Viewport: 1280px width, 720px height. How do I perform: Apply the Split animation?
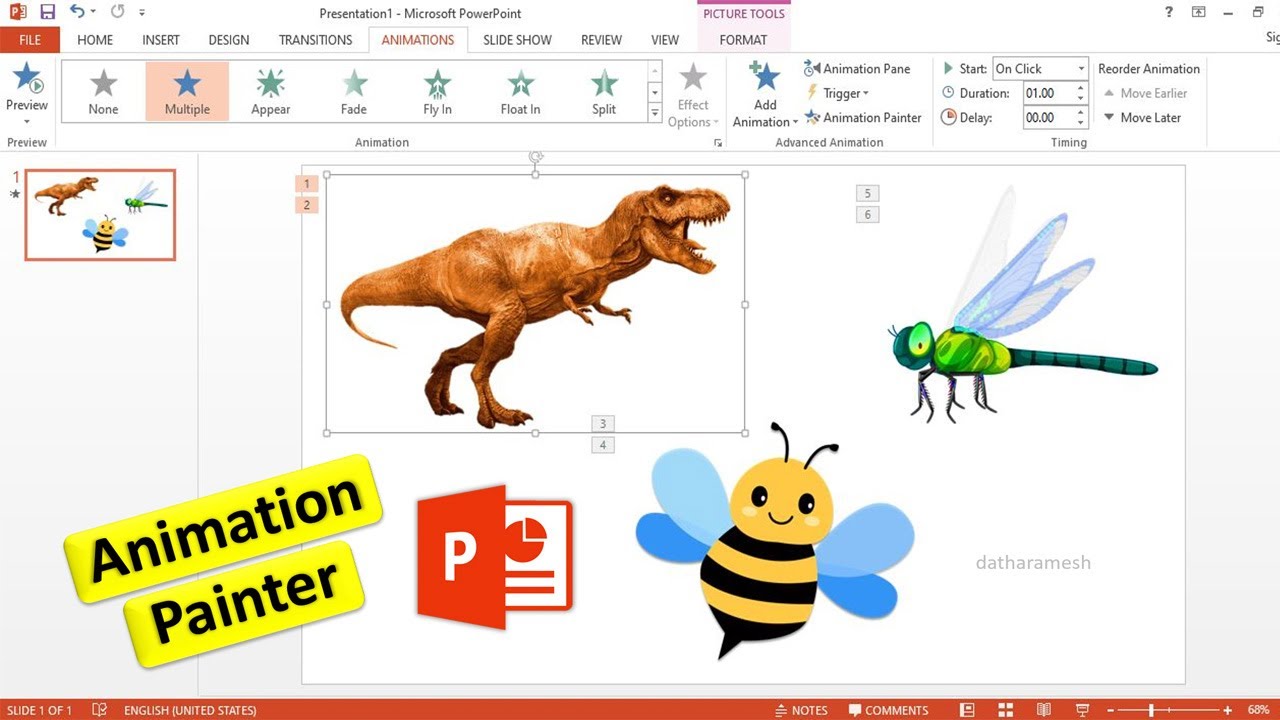coord(604,92)
